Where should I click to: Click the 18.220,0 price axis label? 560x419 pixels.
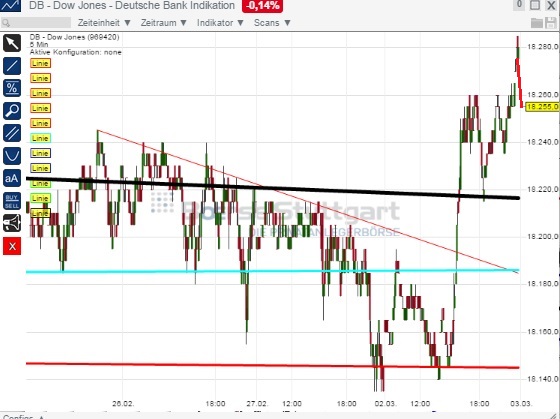[542, 189]
